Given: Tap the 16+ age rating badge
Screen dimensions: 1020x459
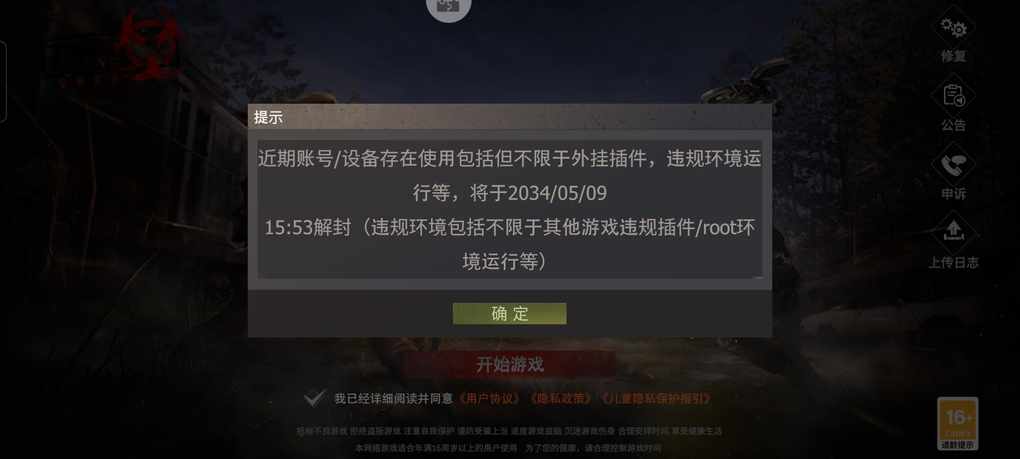Looking at the screenshot, I should coord(958,423).
